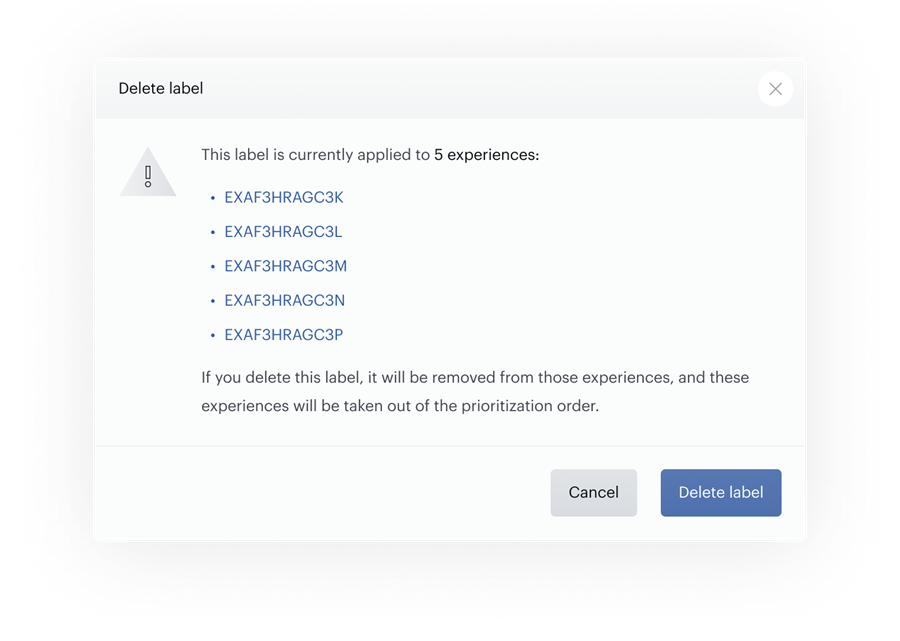
Task: Open experience link EXAF3HRAGC3N
Action: [284, 301]
